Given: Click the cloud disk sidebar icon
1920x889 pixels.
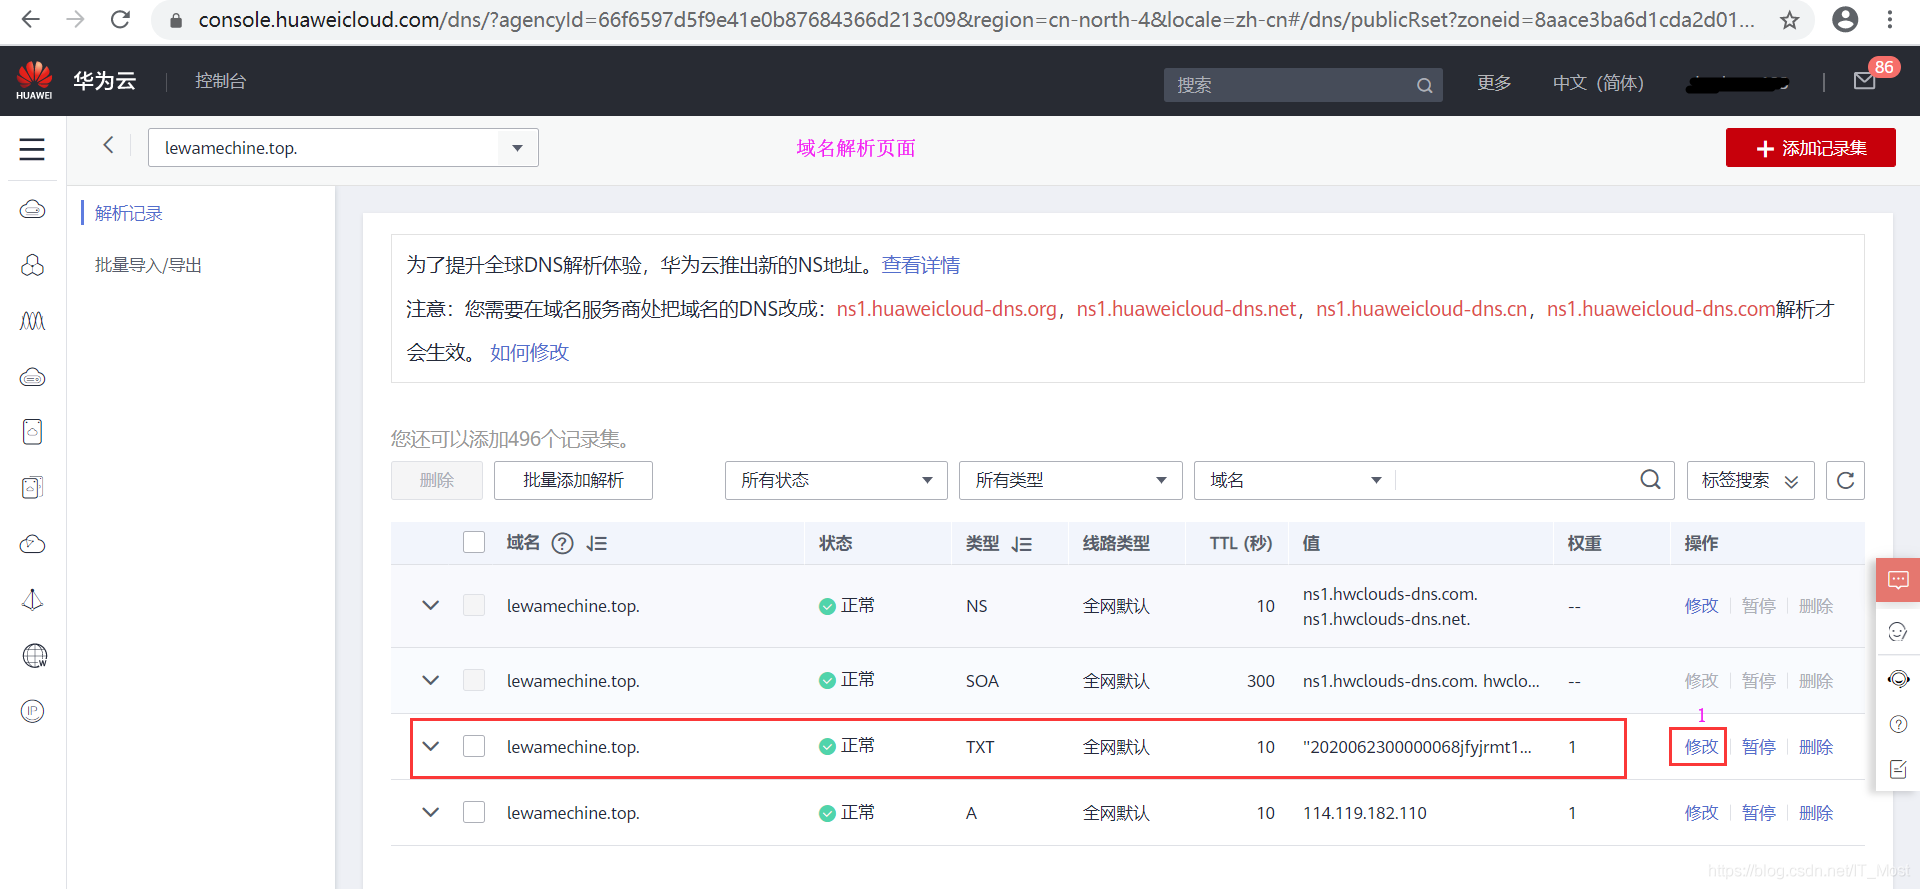Looking at the screenshot, I should (33, 377).
